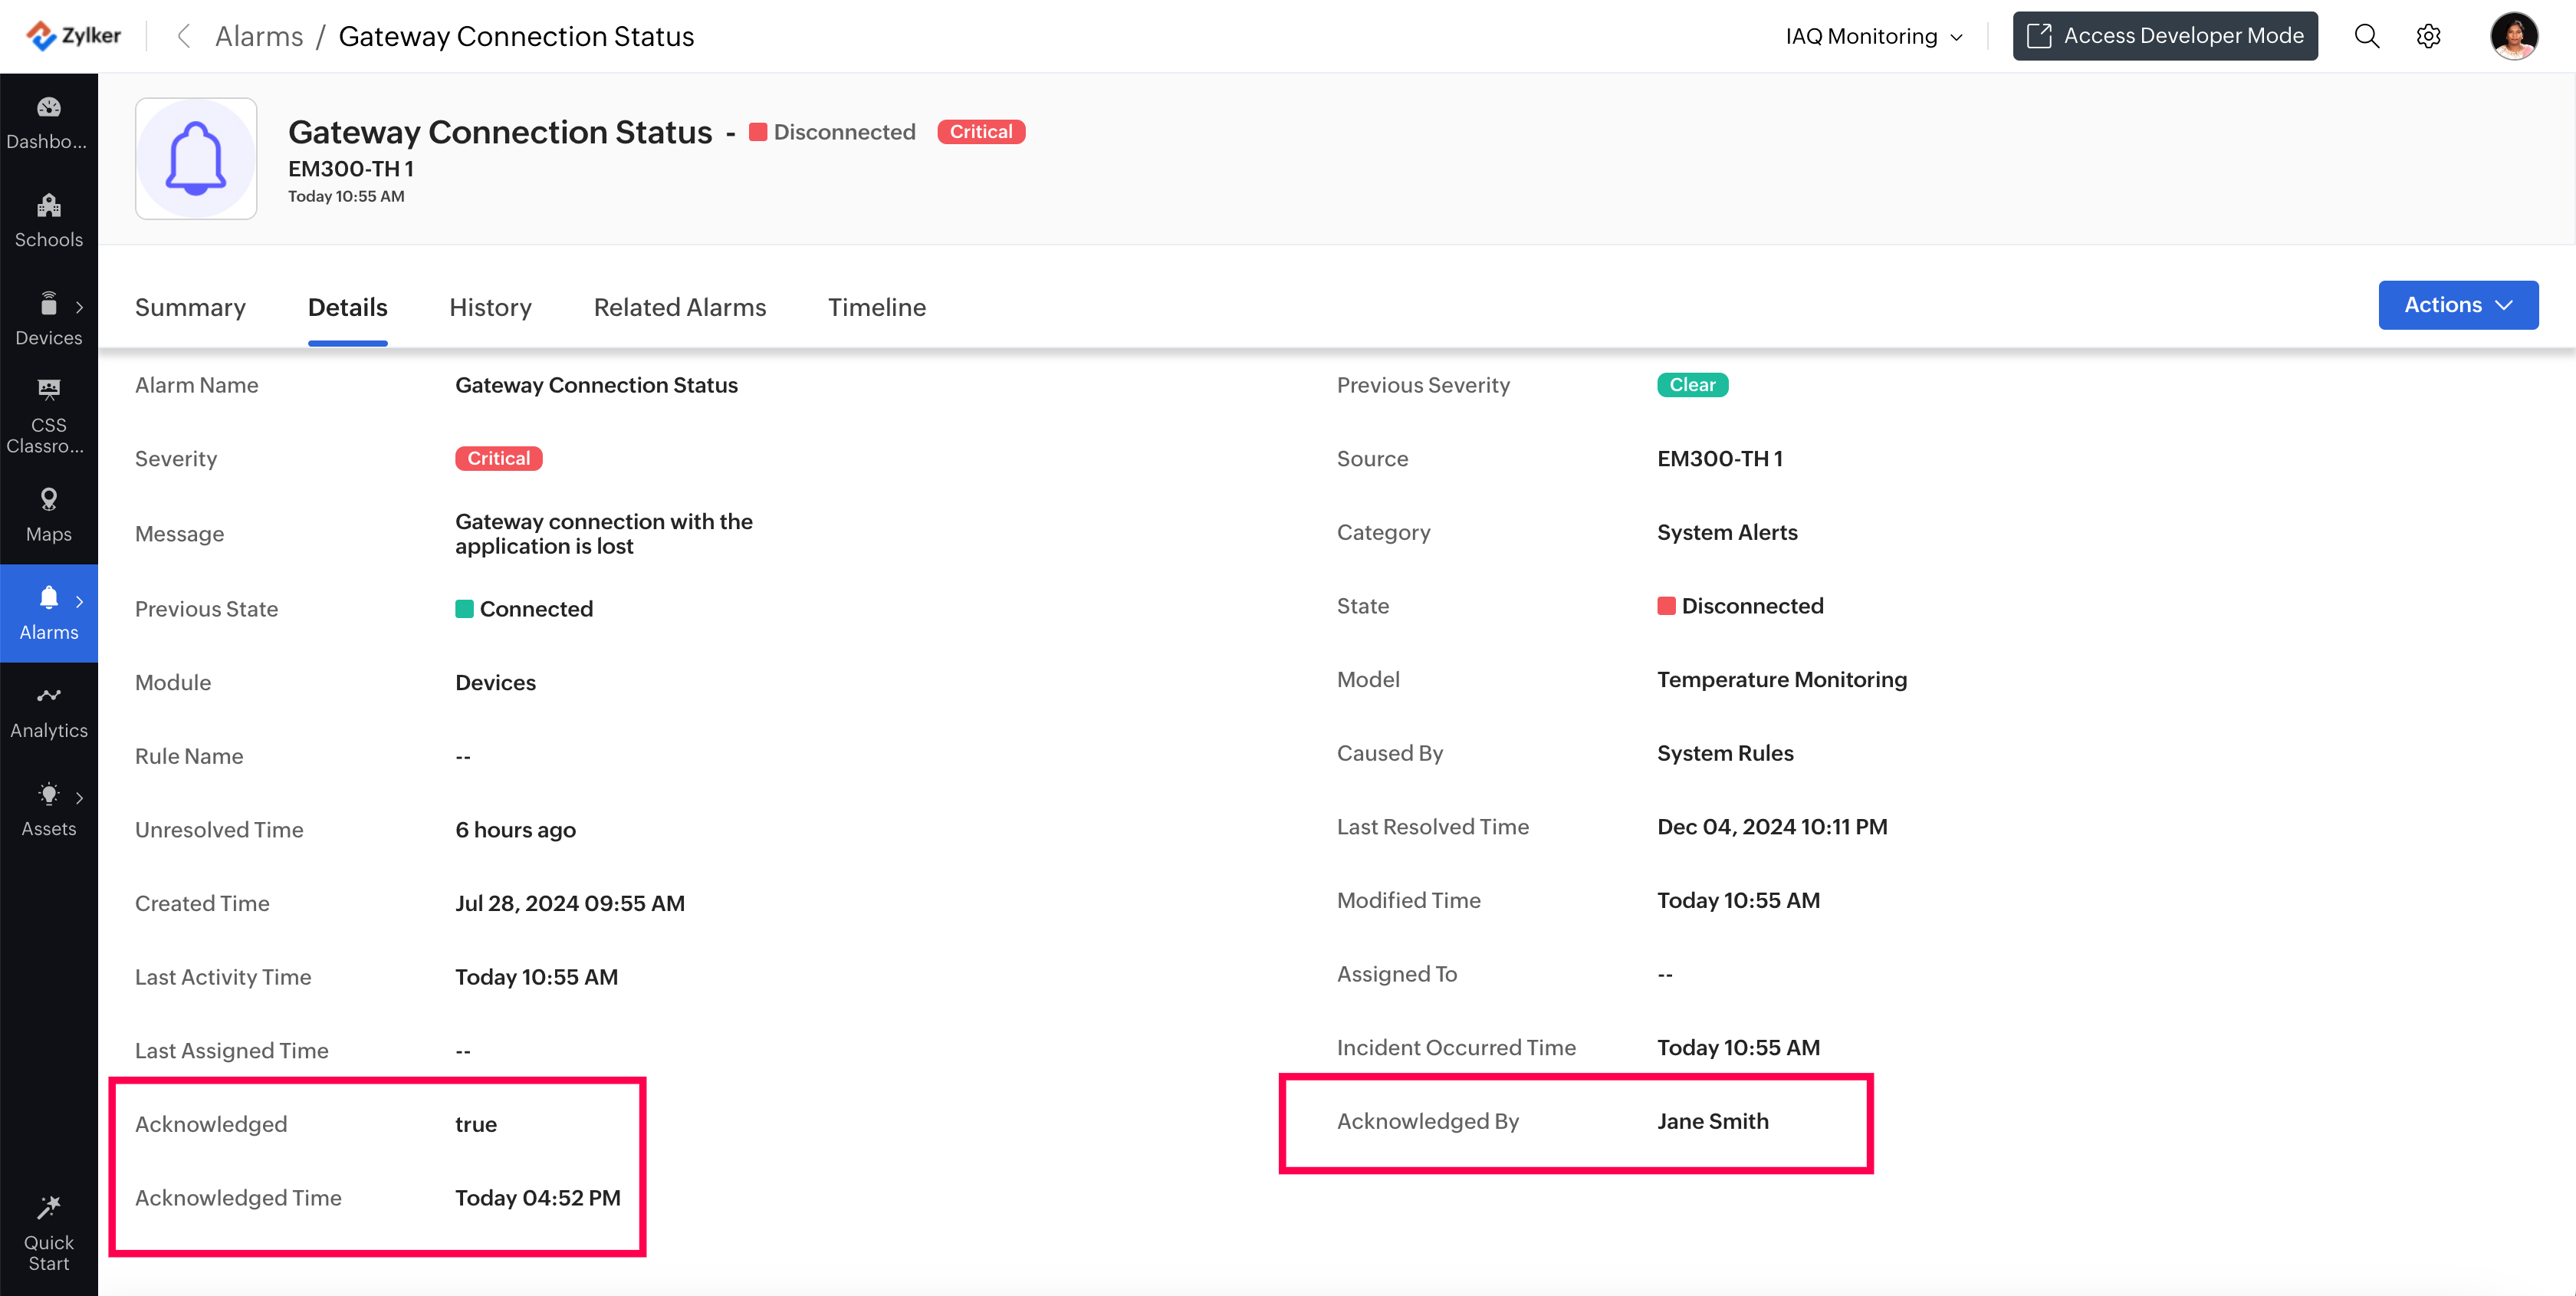The image size is (2576, 1296).
Task: Switch to the Timeline tab
Action: (x=876, y=307)
